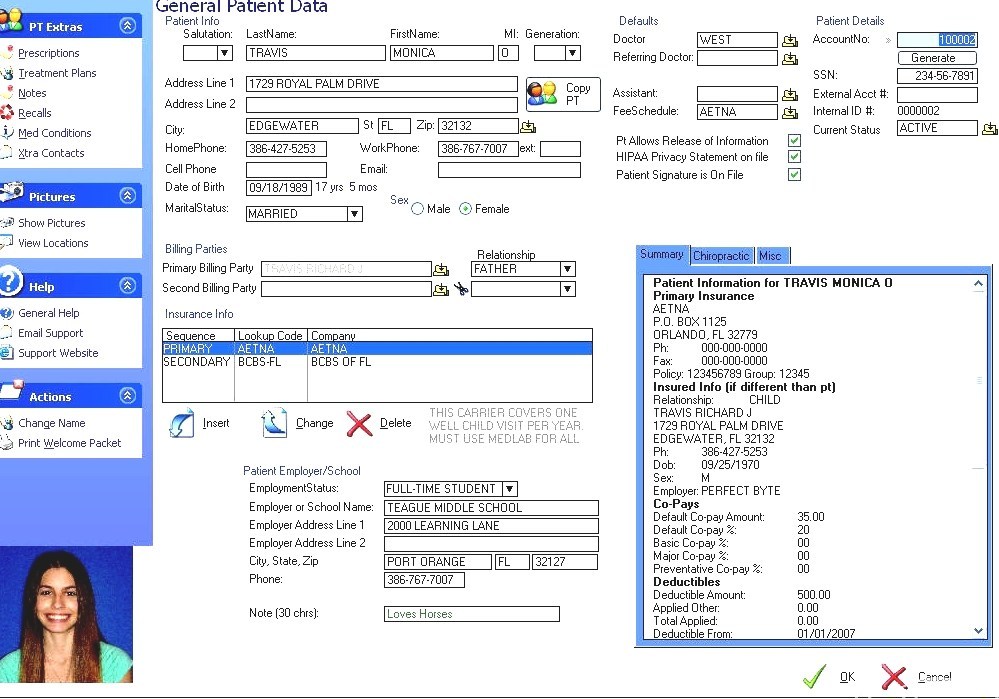Click the red X Cancel icon
Image resolution: width=999 pixels, height=699 pixels.
point(894,677)
